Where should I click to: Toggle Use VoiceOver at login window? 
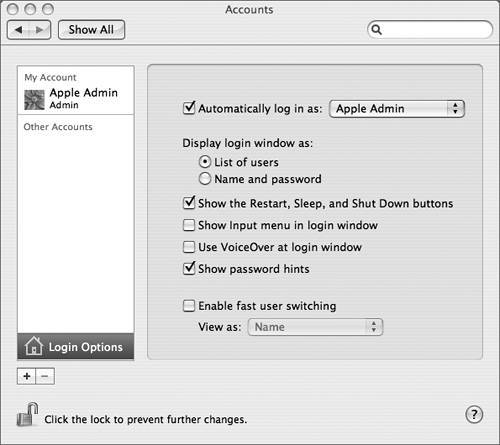189,247
